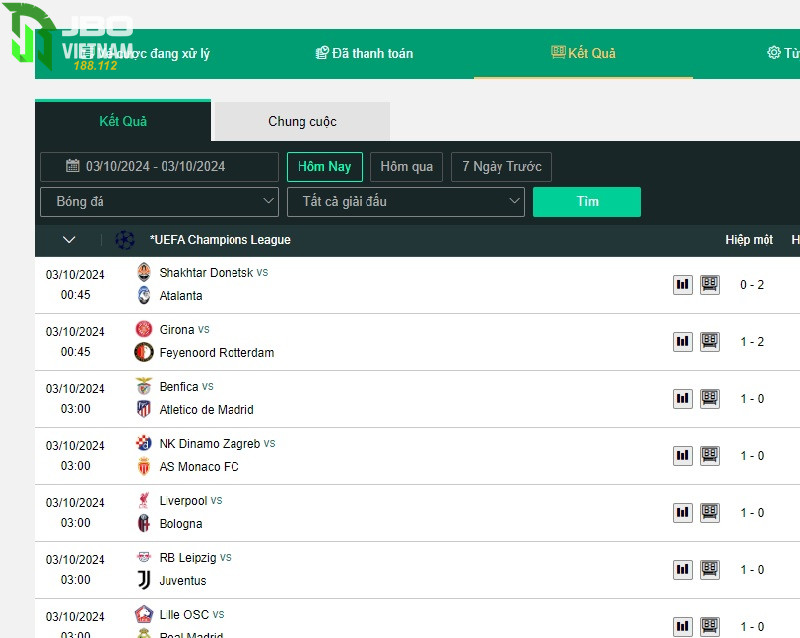
Task: Open scoreboard icon for RB Leipzig match
Action: [710, 570]
